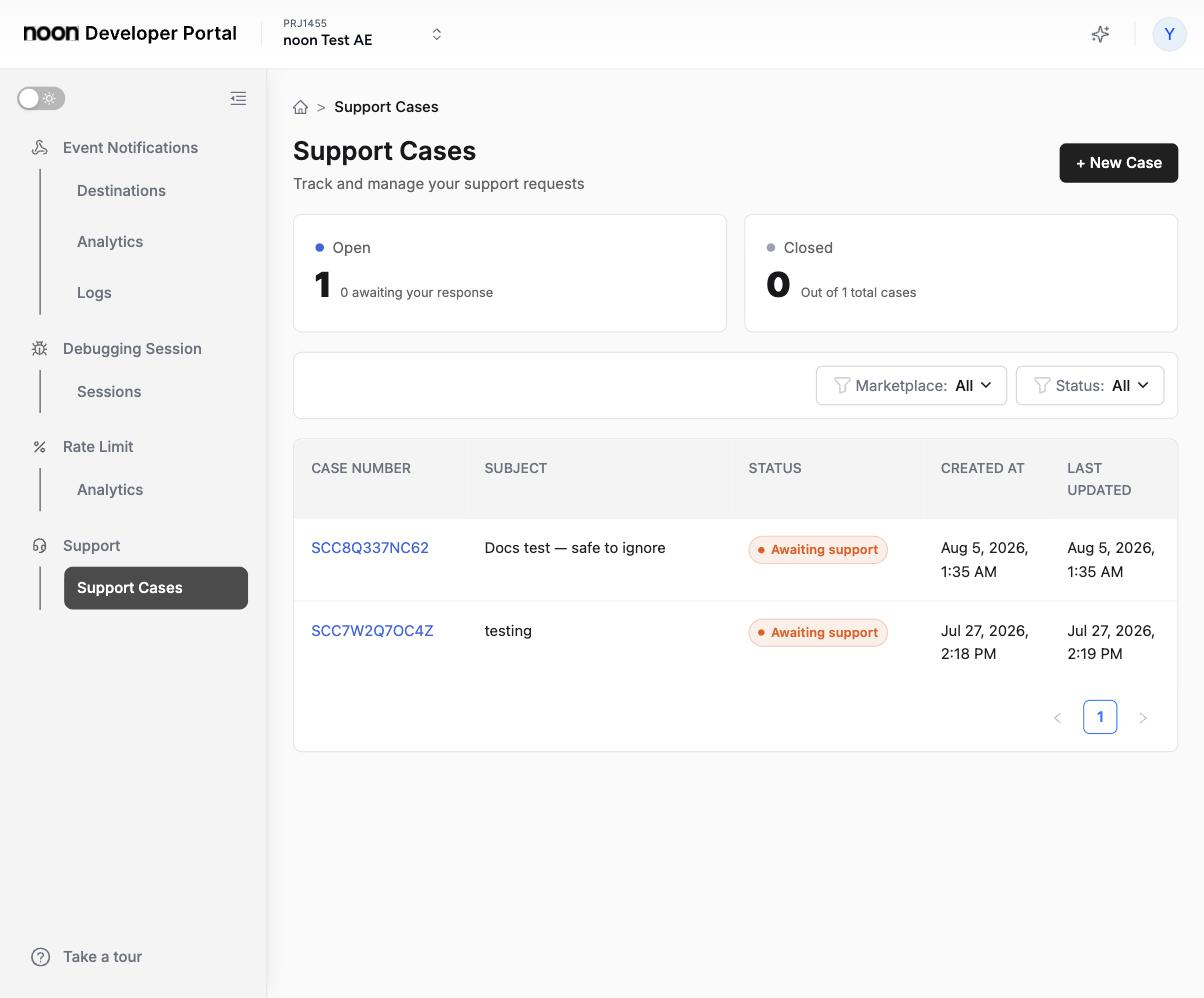Open the user avatar Y menu
Image resolution: width=1204 pixels, height=998 pixels.
[x=1169, y=34]
